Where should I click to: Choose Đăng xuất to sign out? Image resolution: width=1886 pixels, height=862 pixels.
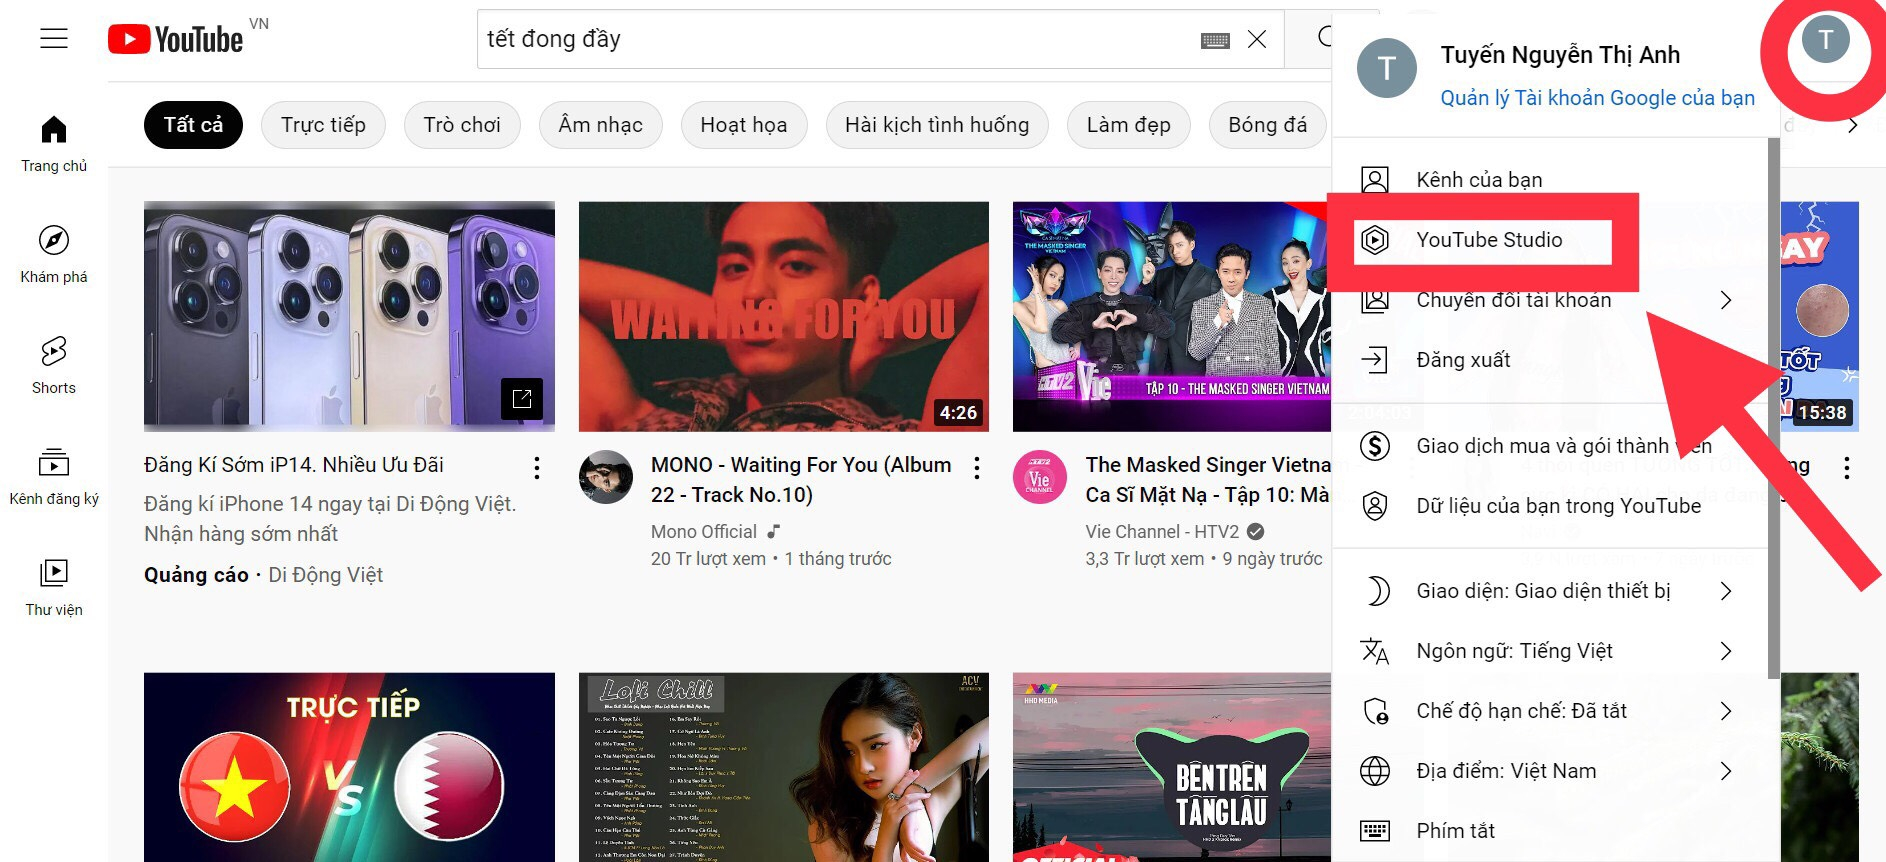[x=1463, y=360]
